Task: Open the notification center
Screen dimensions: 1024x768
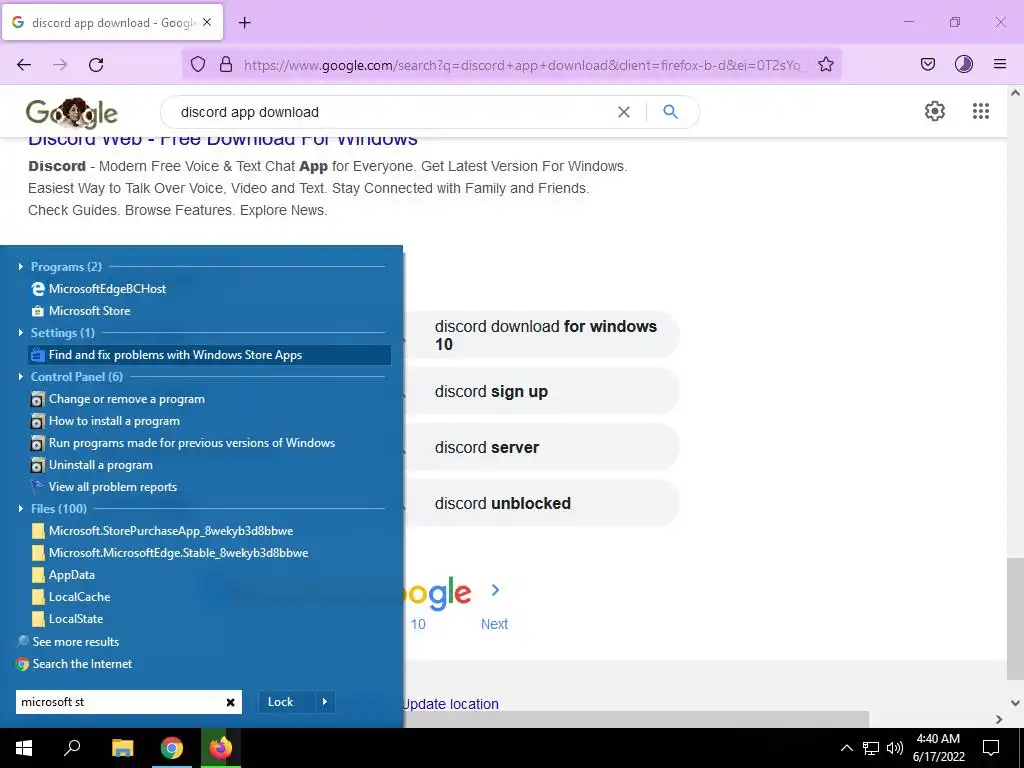Action: 991,748
